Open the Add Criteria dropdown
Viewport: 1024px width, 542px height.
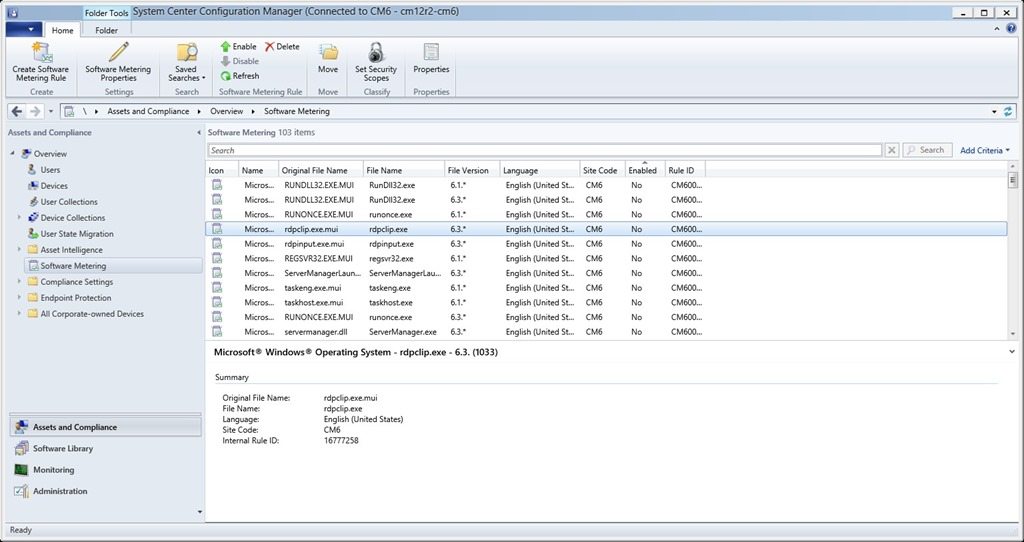coord(985,150)
